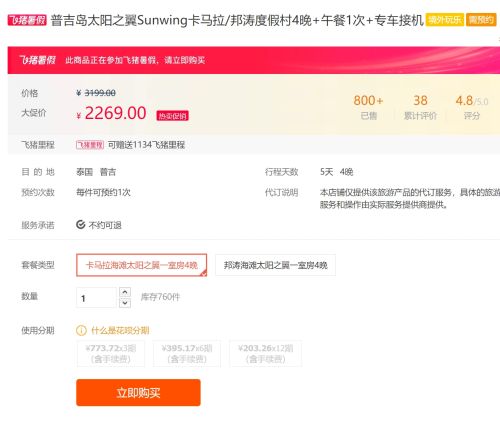Screen dimensions: 500x426
Task: Click the quantity input field
Action: [x=96, y=297]
